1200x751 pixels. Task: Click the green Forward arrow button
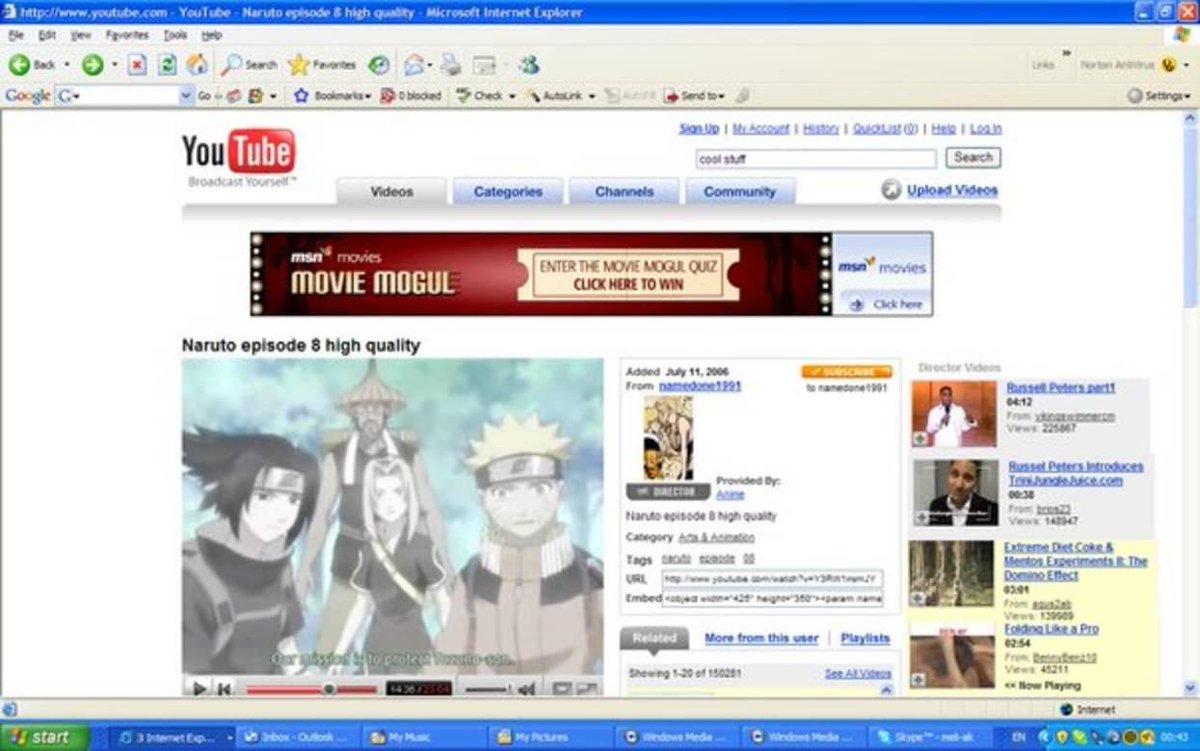pos(92,65)
